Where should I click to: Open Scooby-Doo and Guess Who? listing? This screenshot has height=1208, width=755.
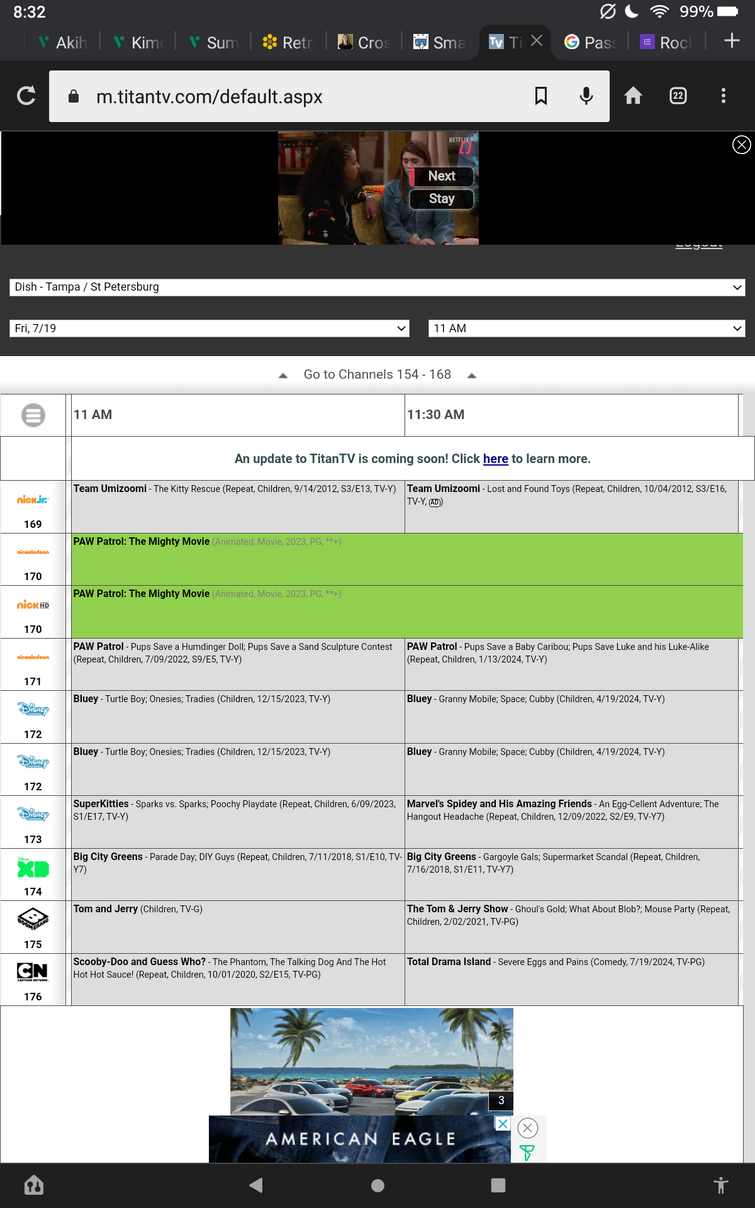coord(237,979)
